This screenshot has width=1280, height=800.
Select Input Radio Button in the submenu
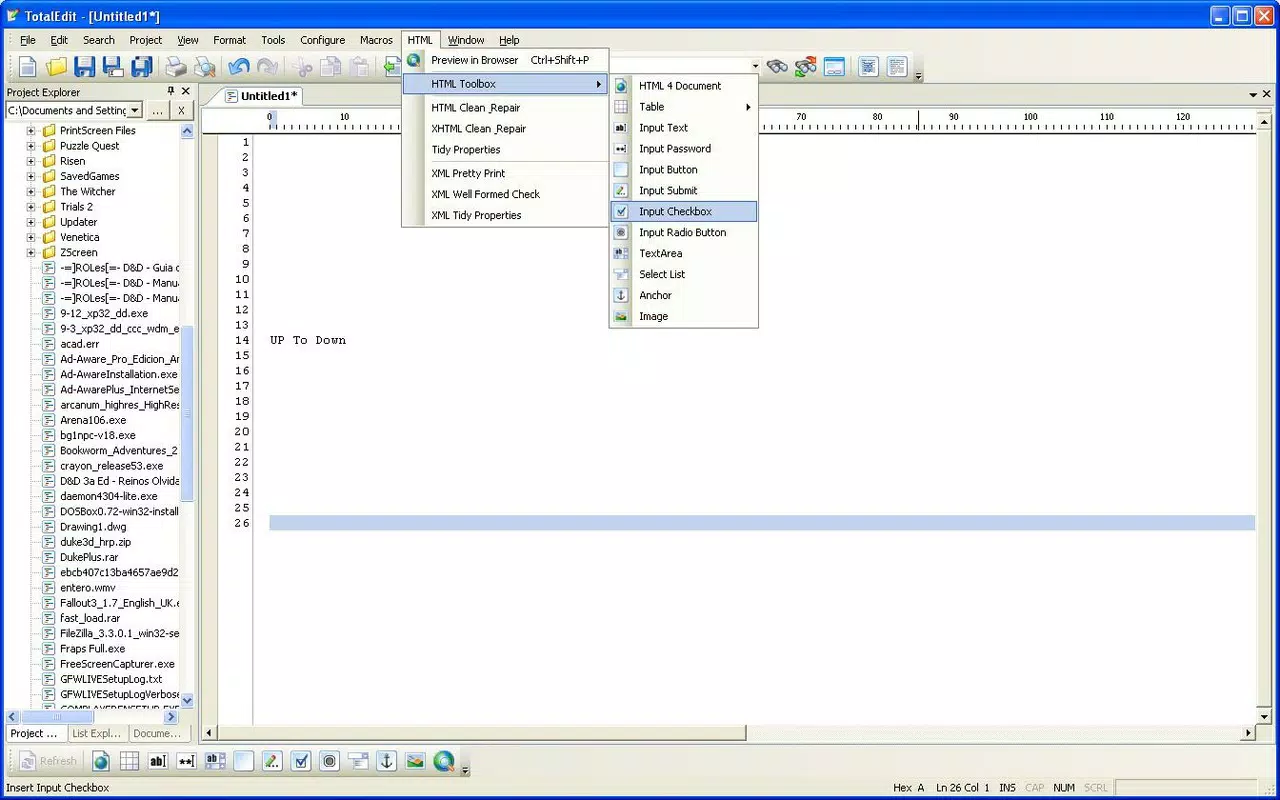683,232
